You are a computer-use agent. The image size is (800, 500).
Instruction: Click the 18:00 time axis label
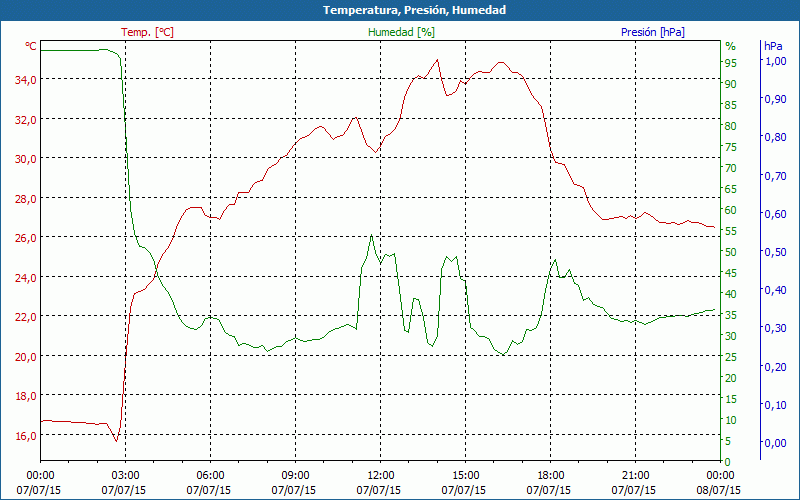pos(551,476)
